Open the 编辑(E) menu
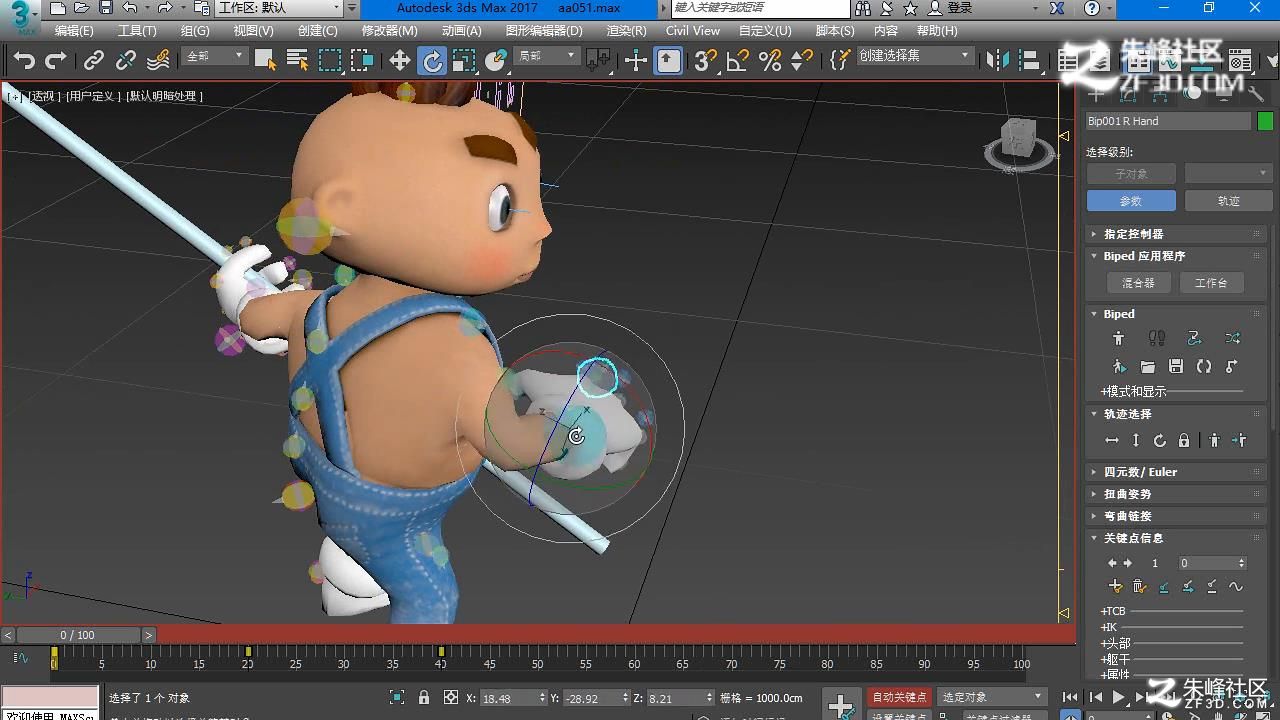 click(x=74, y=31)
